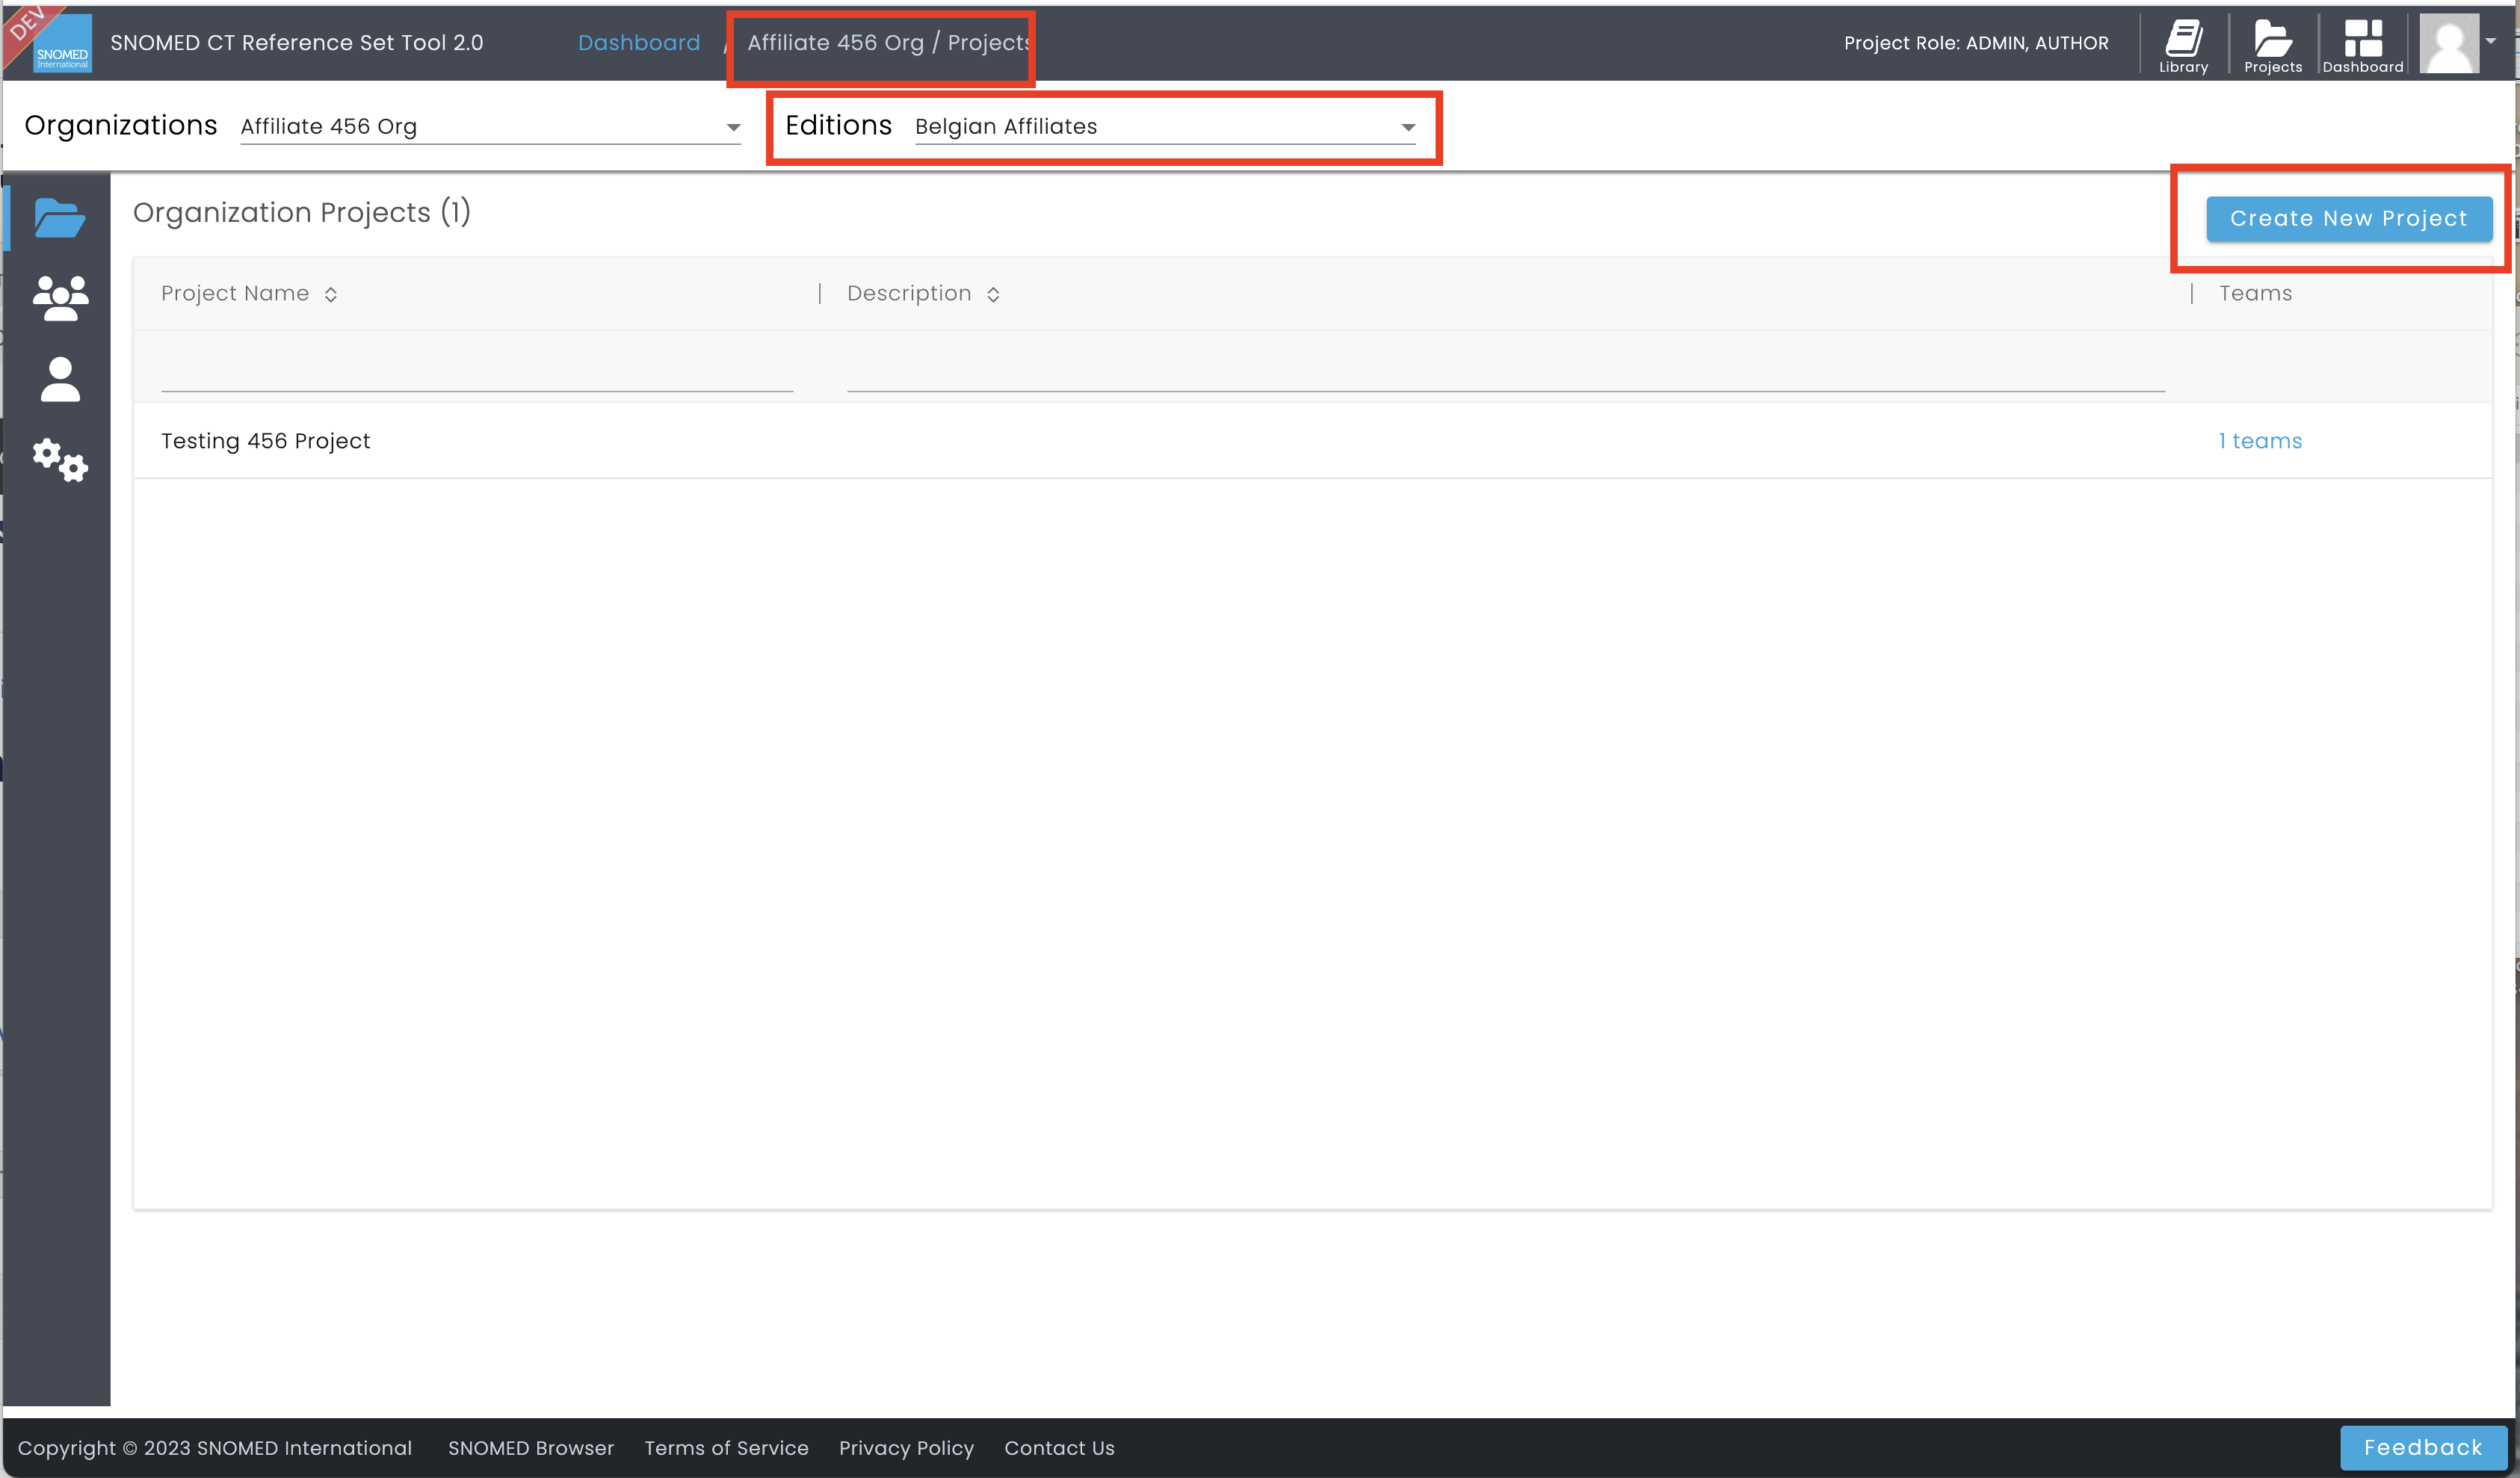Click Copyright © 2023 SNOMED International text
This screenshot has height=1478, width=2520.
click(214, 1448)
